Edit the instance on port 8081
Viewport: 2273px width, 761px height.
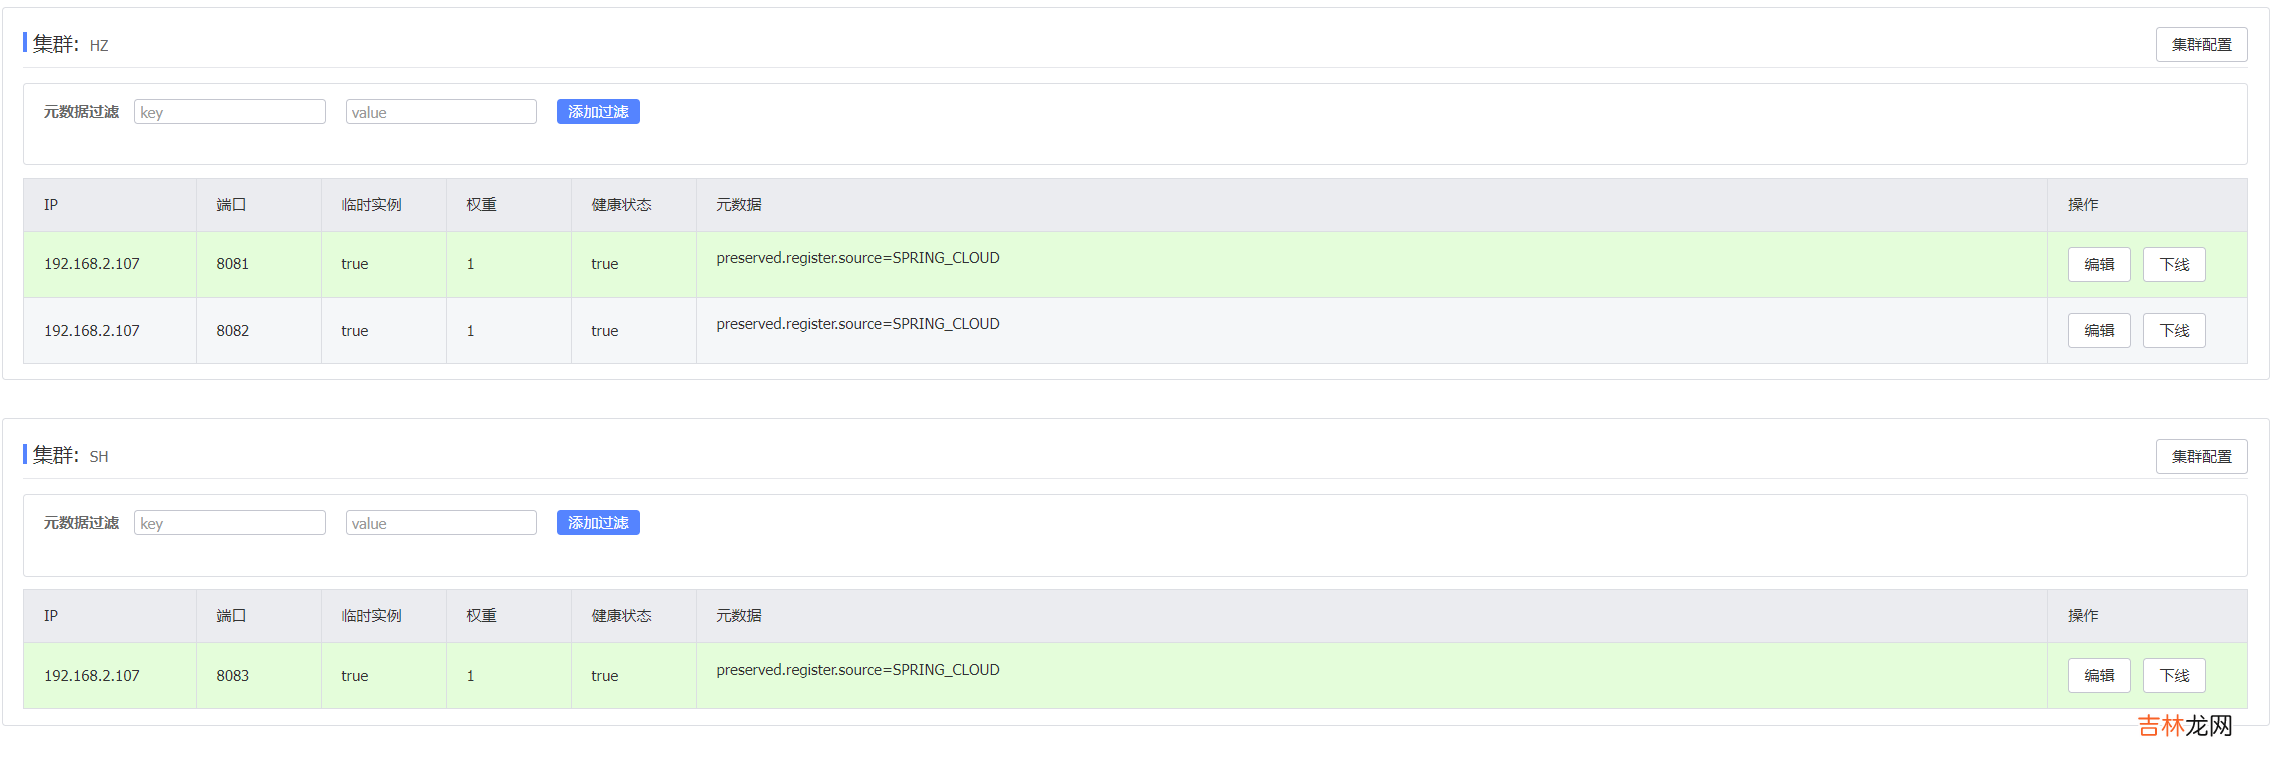2098,265
